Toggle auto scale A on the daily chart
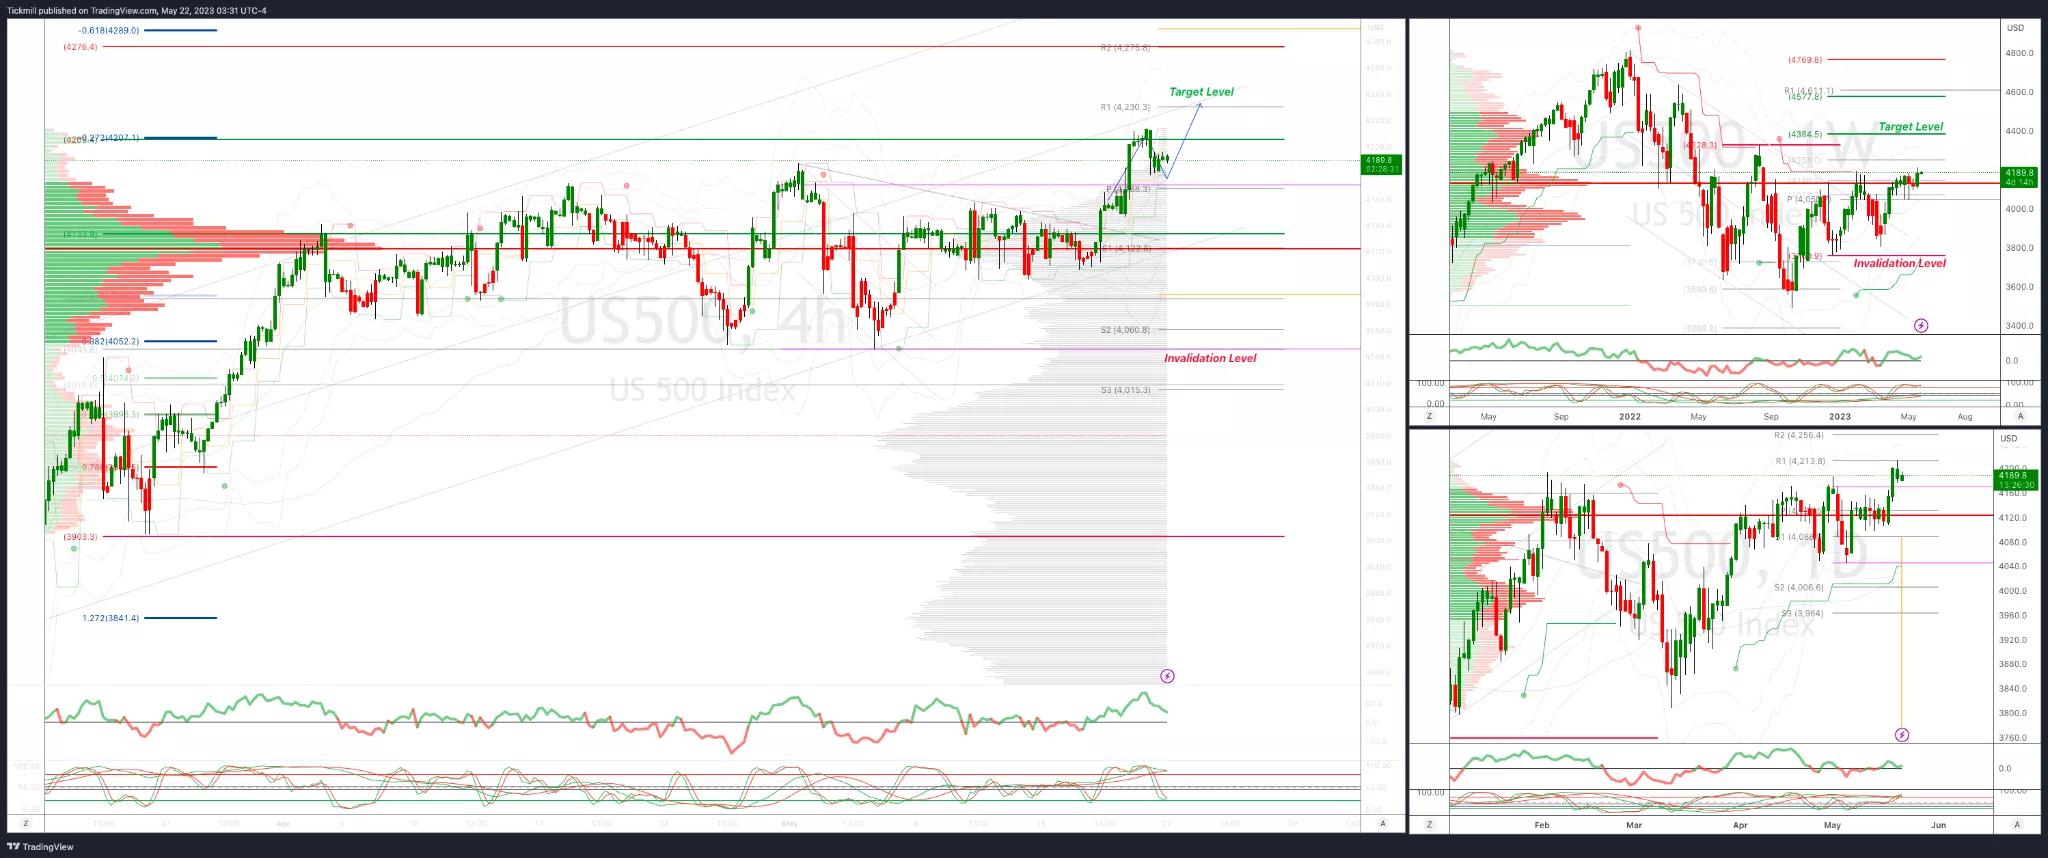The width and height of the screenshot is (2048, 858). 2017,825
